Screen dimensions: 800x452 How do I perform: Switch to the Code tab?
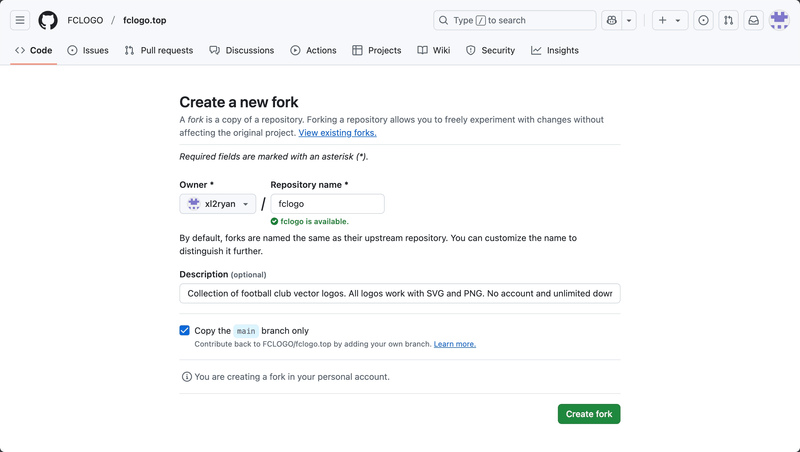[x=34, y=51]
